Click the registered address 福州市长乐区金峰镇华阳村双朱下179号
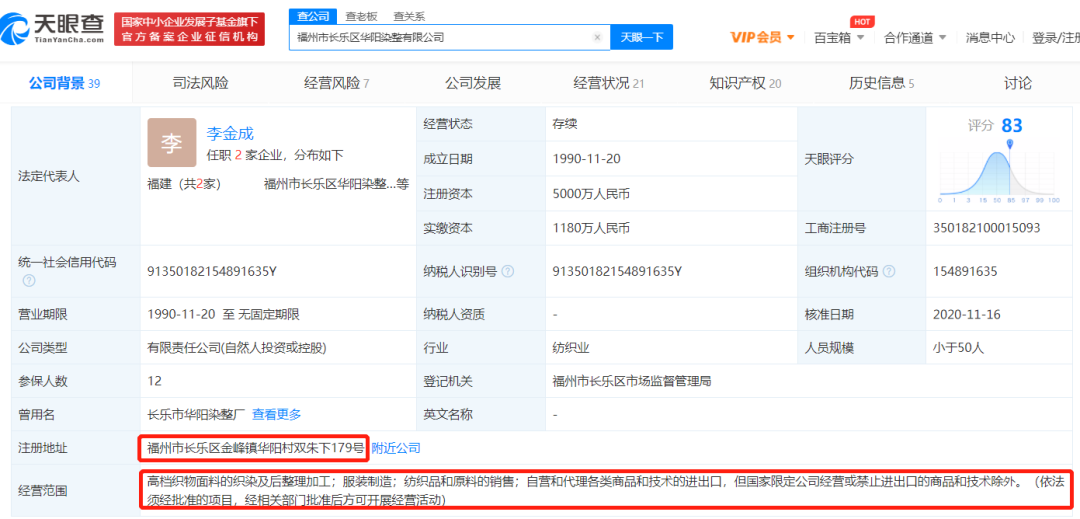This screenshot has width=1080, height=519. click(256, 448)
